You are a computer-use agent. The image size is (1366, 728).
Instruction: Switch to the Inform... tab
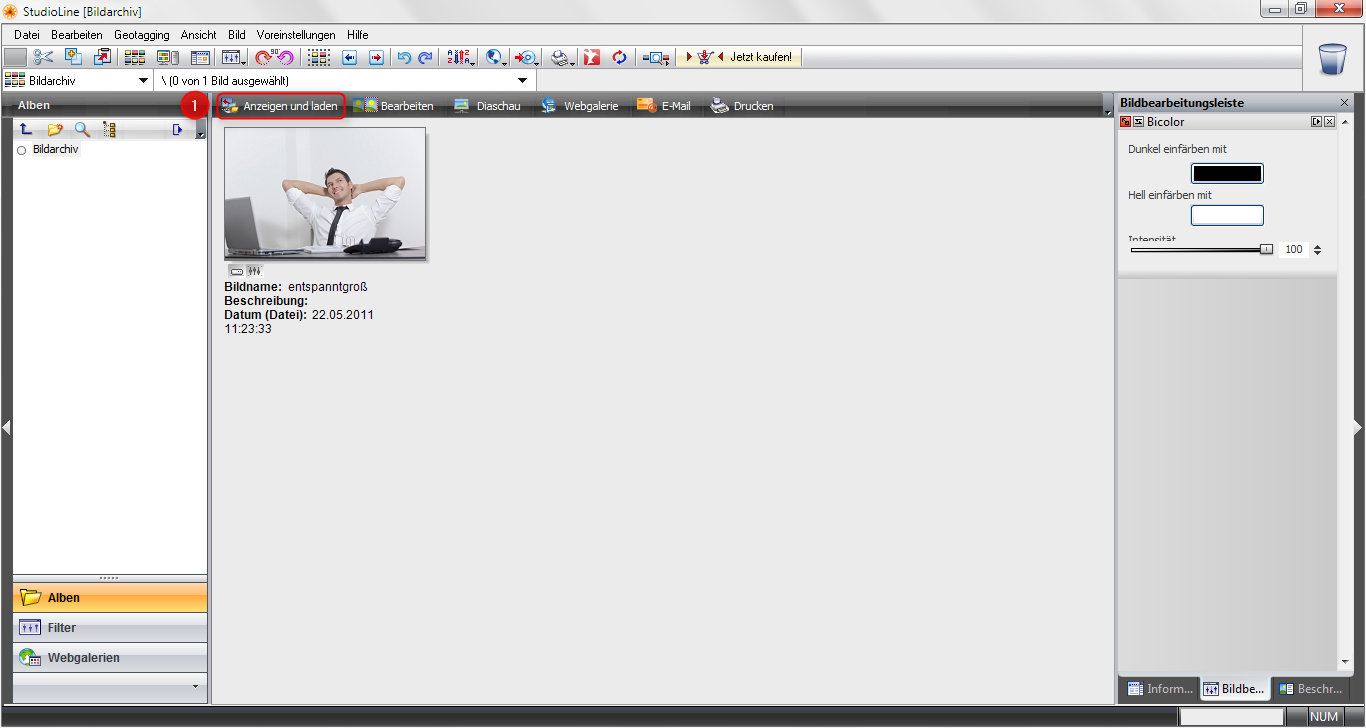(1159, 689)
